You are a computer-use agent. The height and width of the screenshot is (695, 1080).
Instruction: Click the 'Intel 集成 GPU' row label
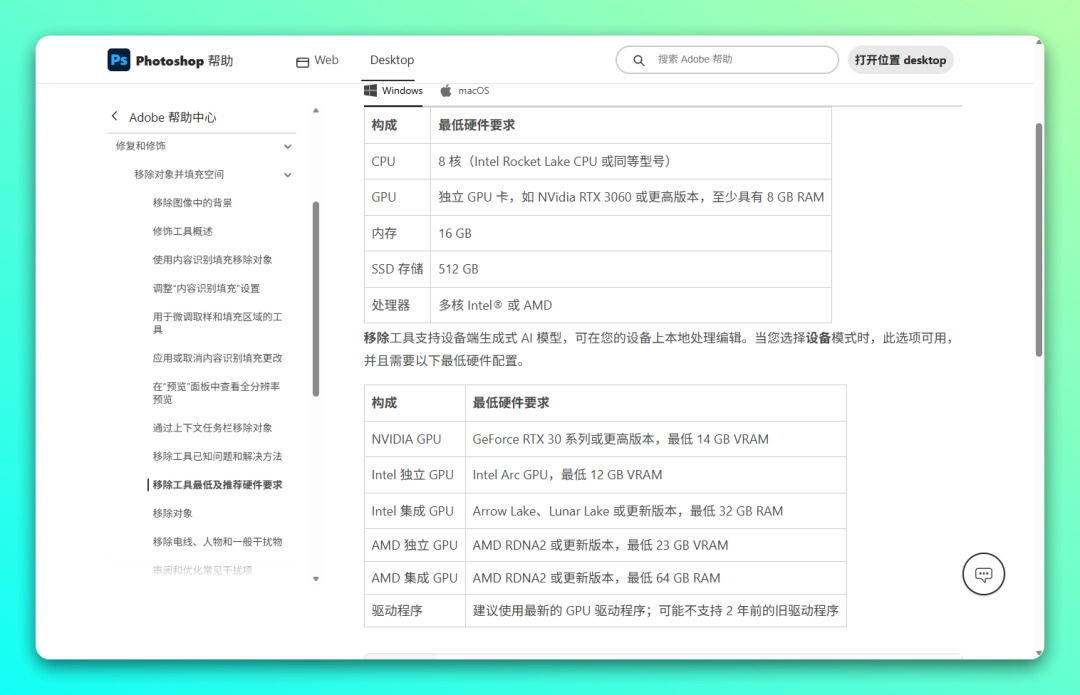[413, 511]
